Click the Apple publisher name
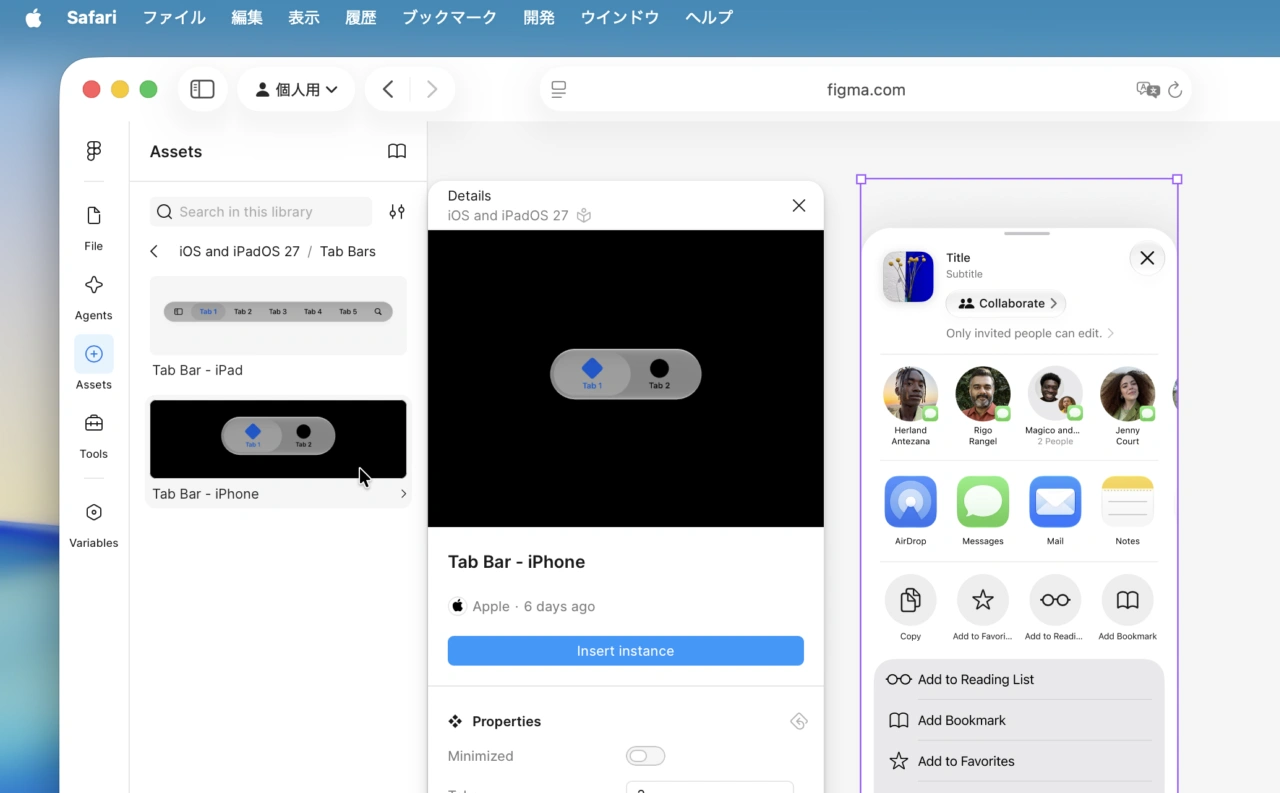This screenshot has height=793, width=1280. point(491,606)
